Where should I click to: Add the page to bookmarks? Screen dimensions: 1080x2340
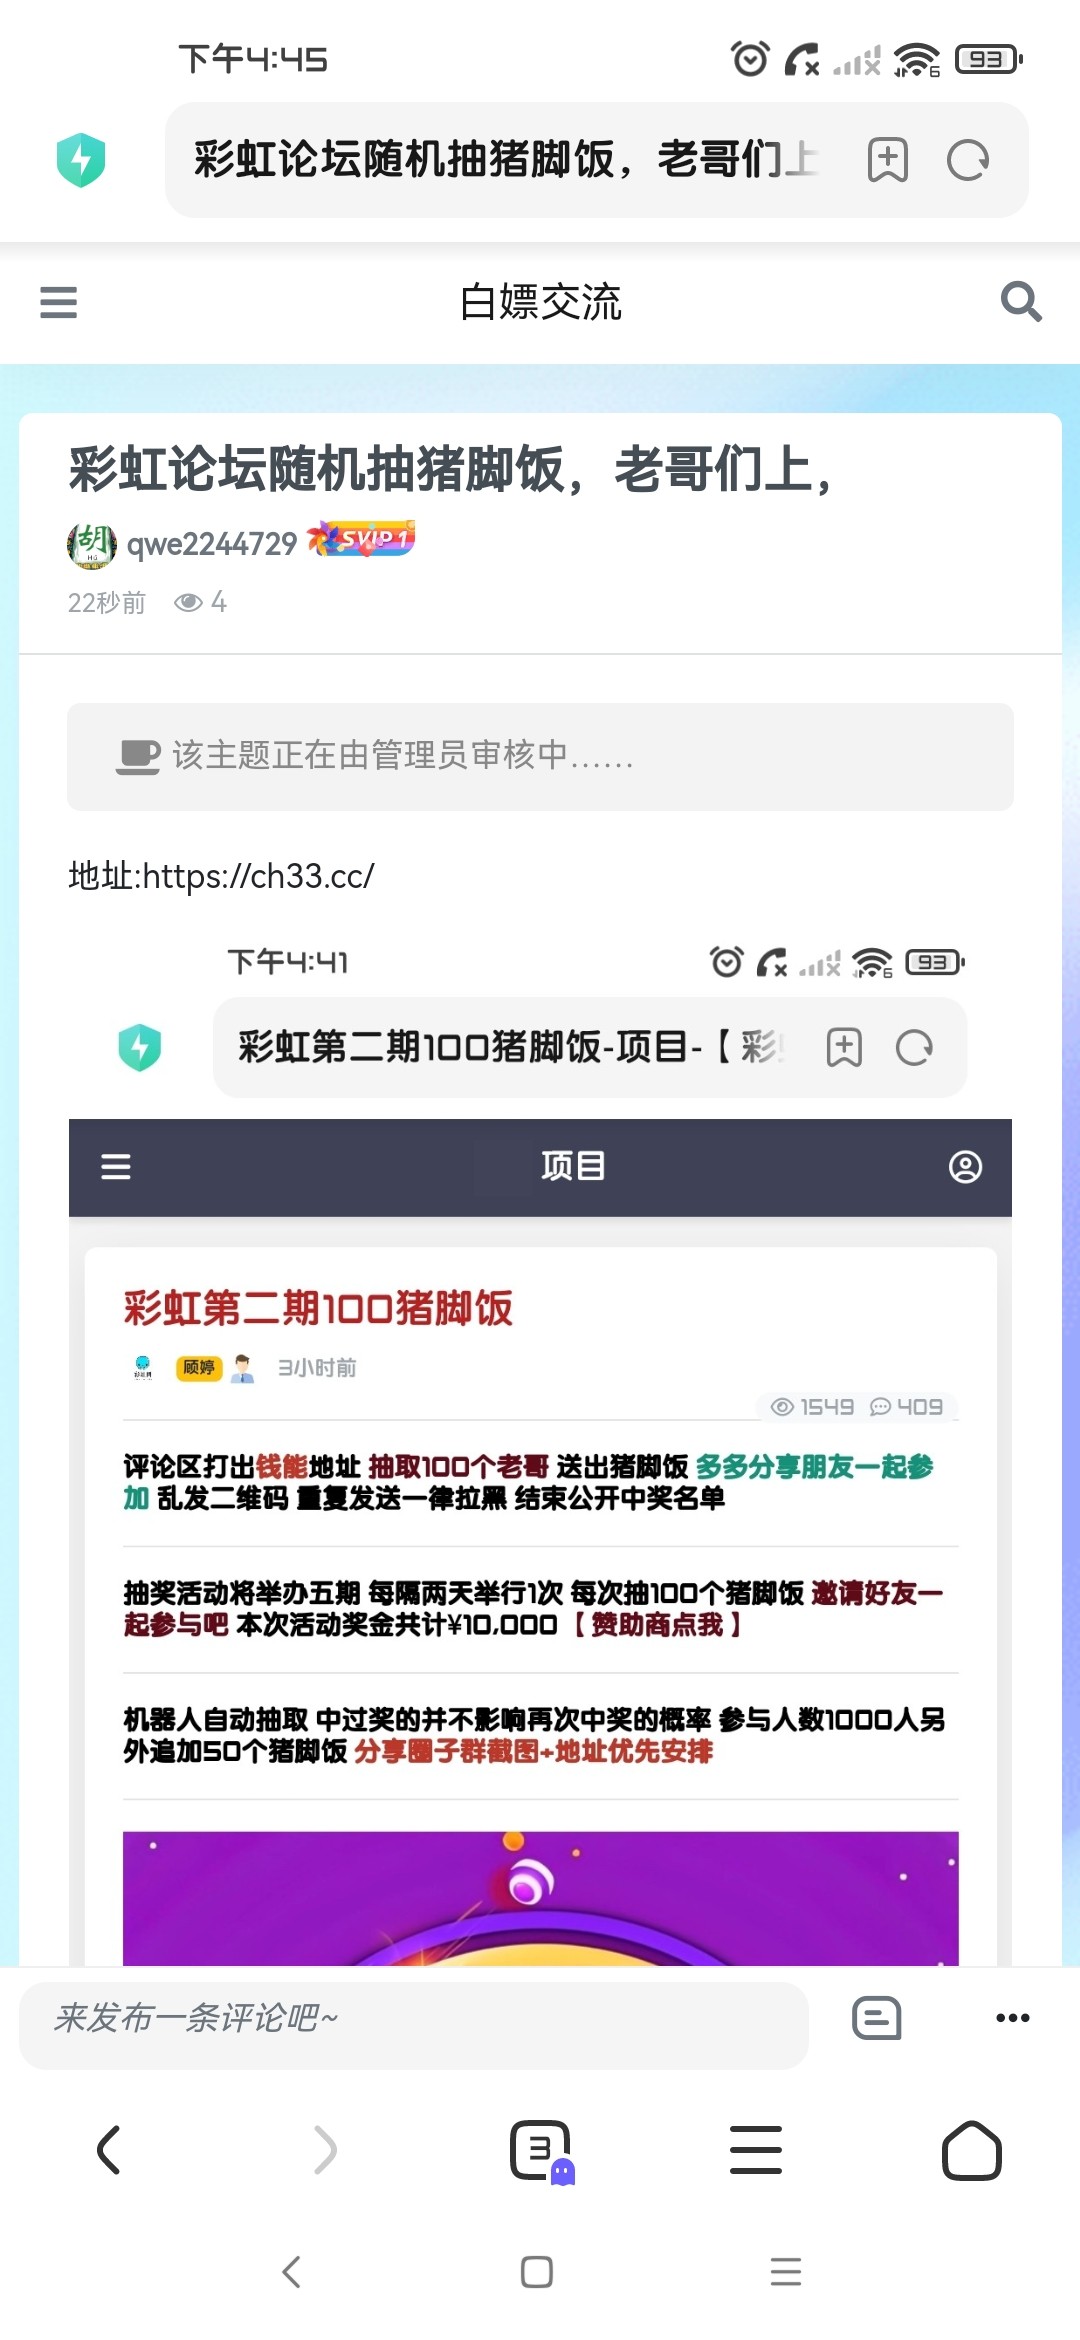point(887,160)
